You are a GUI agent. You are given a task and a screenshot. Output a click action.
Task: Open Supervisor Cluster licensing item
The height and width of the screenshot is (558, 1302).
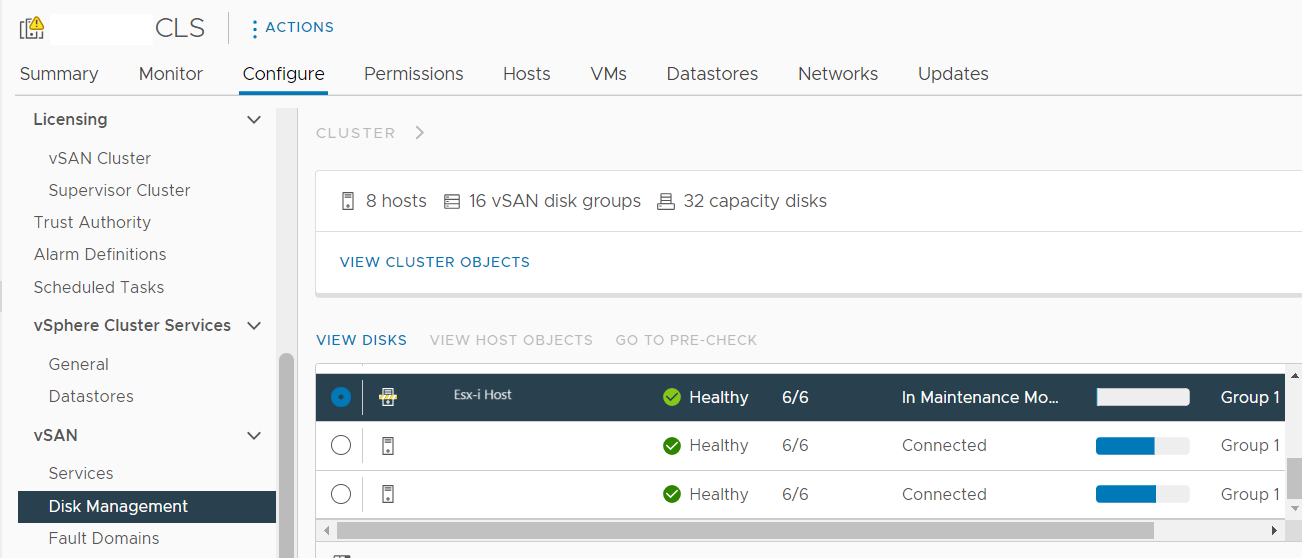coord(119,190)
